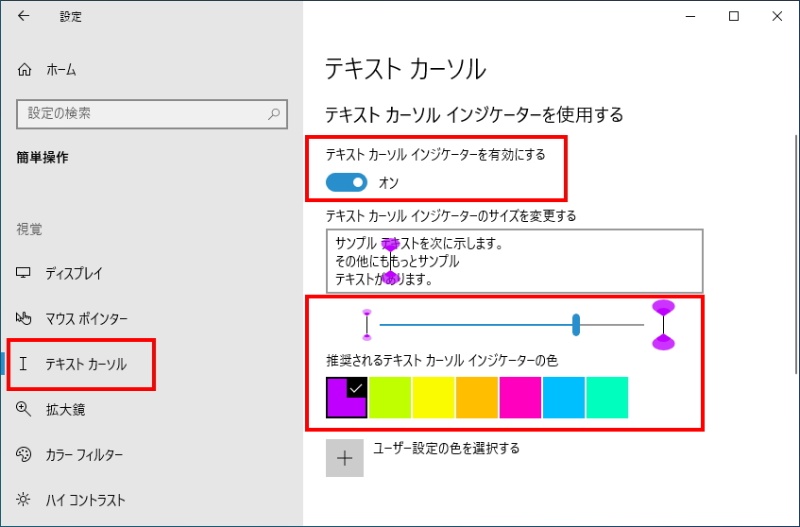The height and width of the screenshot is (527, 800).
Task: Select テキスト カーソル in sidebar
Action: pos(86,364)
